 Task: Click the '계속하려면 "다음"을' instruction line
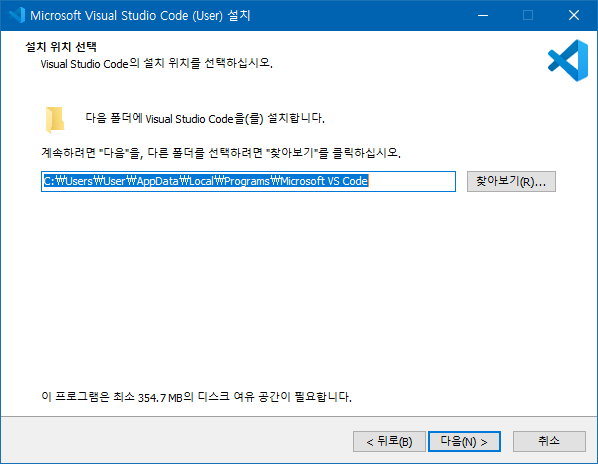(221, 153)
